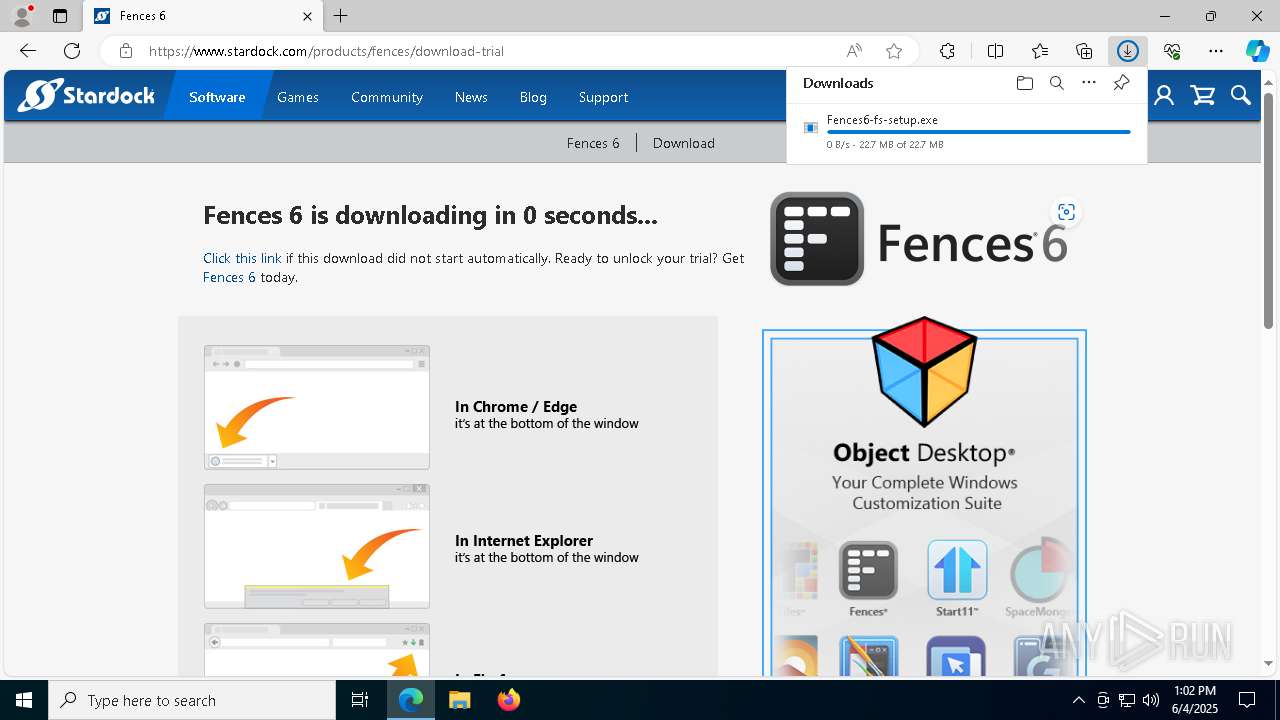Add this page to favorites star

pyautogui.click(x=894, y=51)
